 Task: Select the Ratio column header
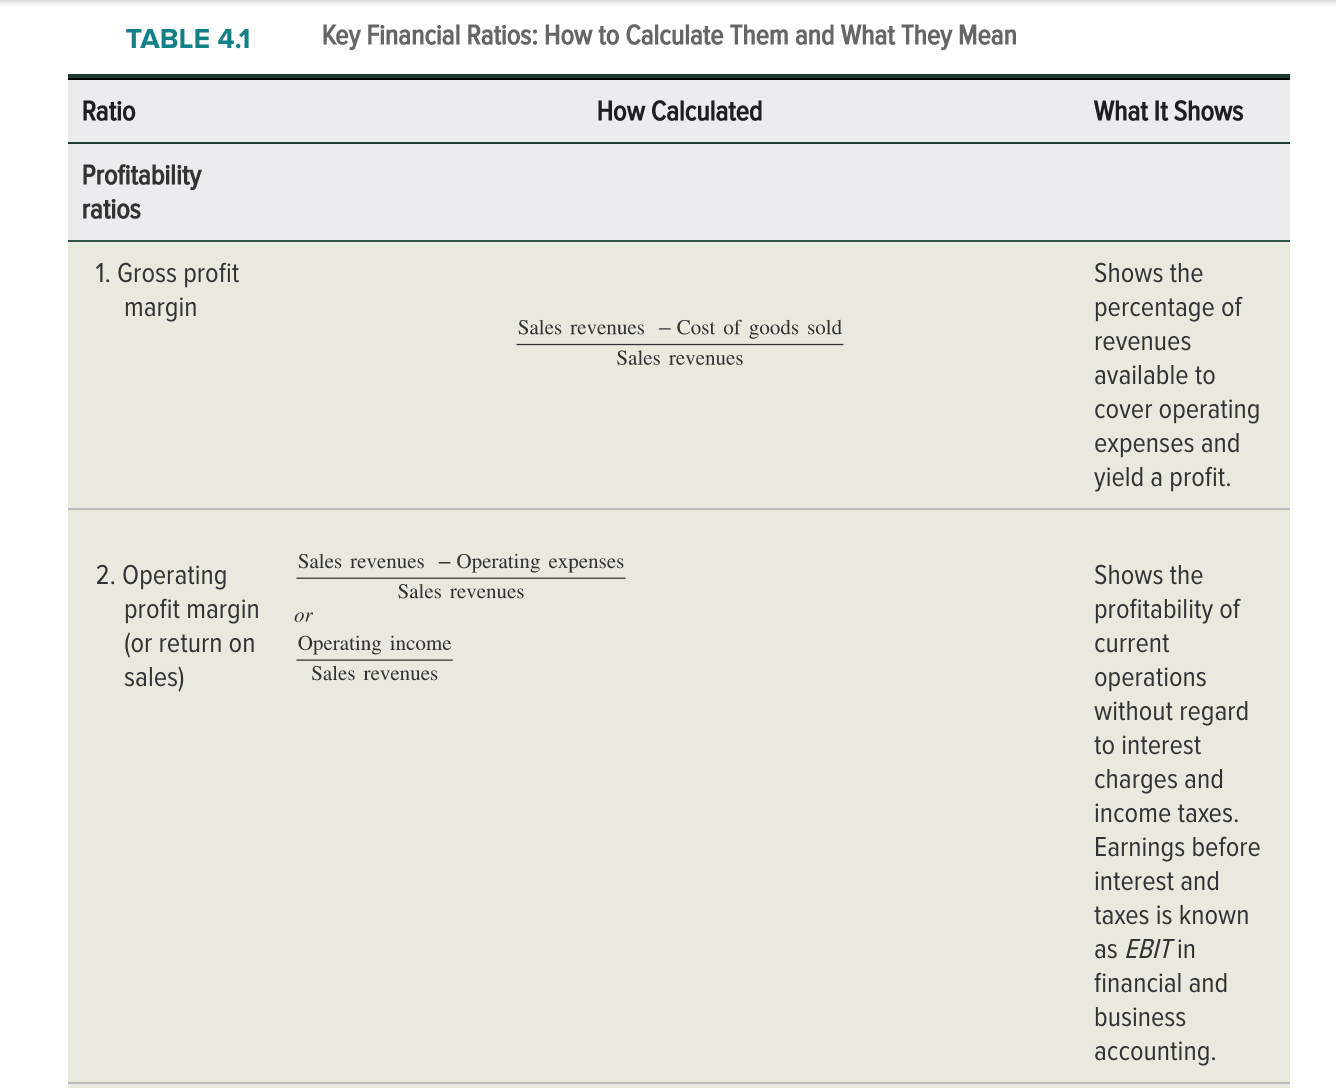108,111
